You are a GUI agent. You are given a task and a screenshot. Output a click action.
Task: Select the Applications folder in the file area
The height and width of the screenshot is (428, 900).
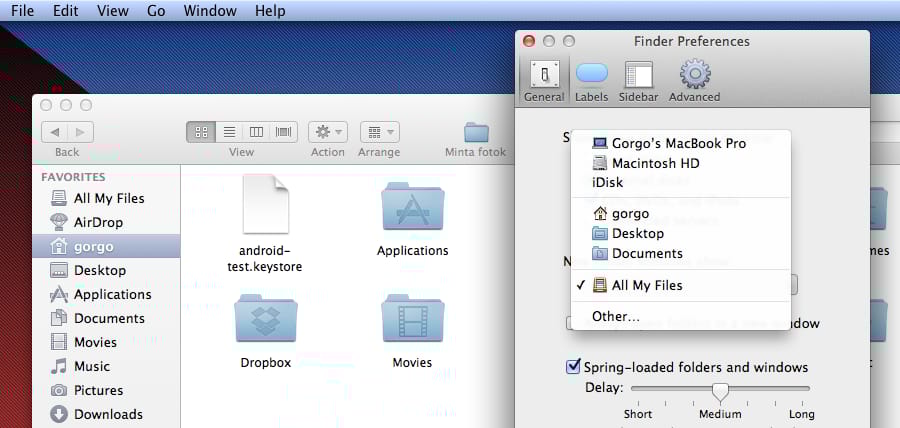[413, 206]
